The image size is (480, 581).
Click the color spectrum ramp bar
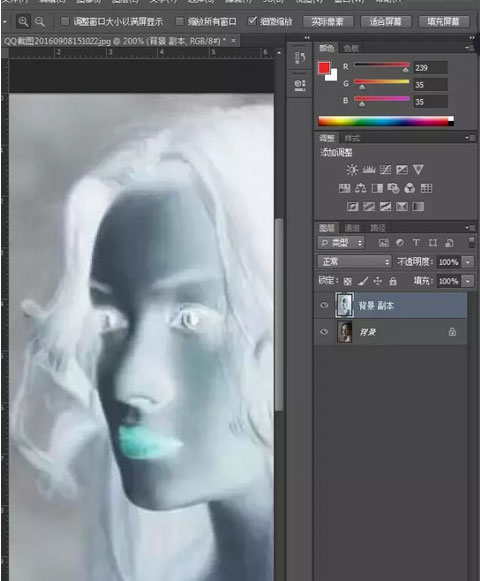pyautogui.click(x=386, y=121)
